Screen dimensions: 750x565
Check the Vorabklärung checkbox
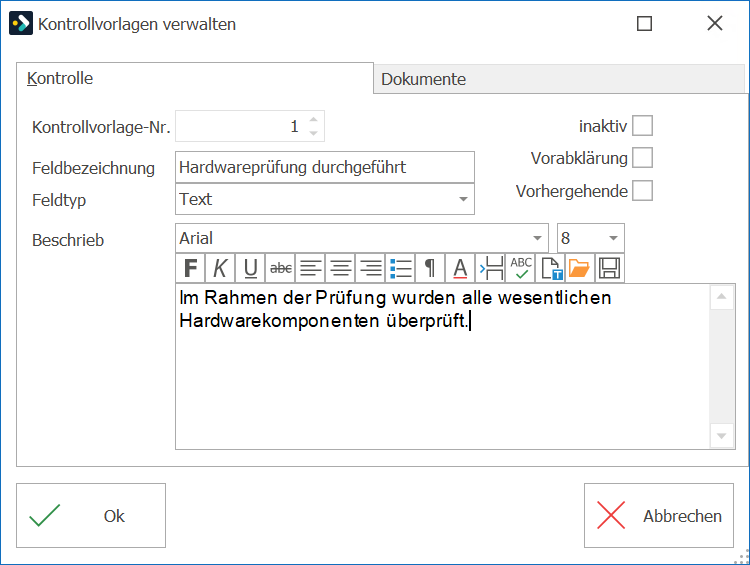pyautogui.click(x=642, y=158)
